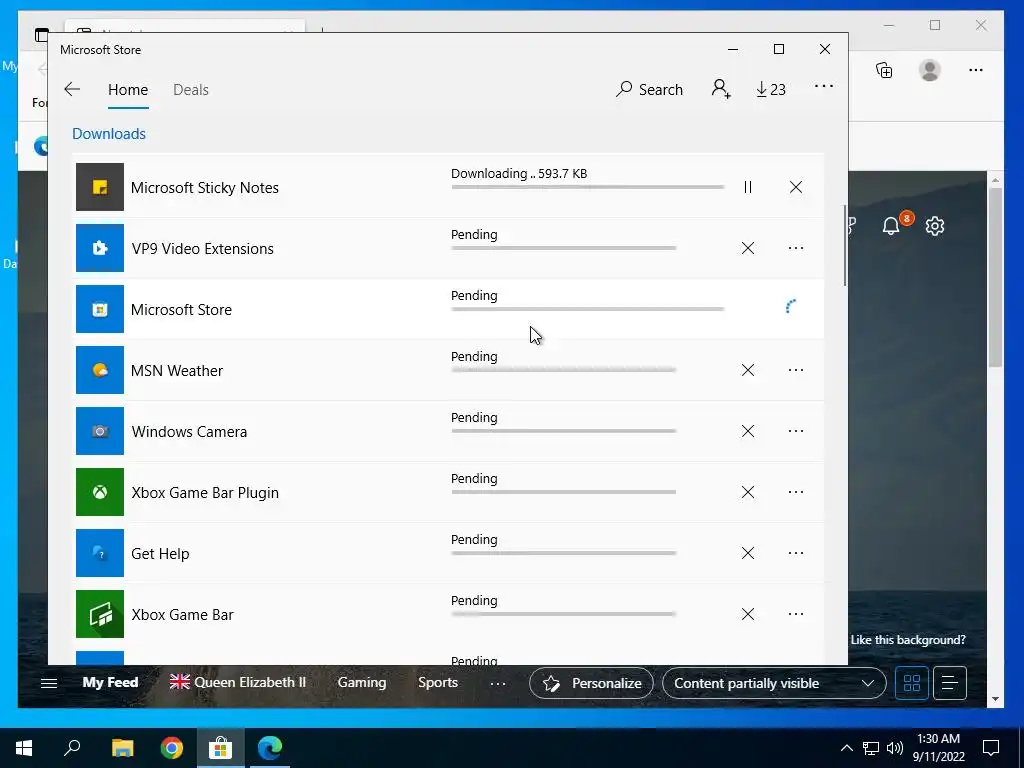The image size is (1024, 768).
Task: Open more options for MSN Weather
Action: point(795,370)
